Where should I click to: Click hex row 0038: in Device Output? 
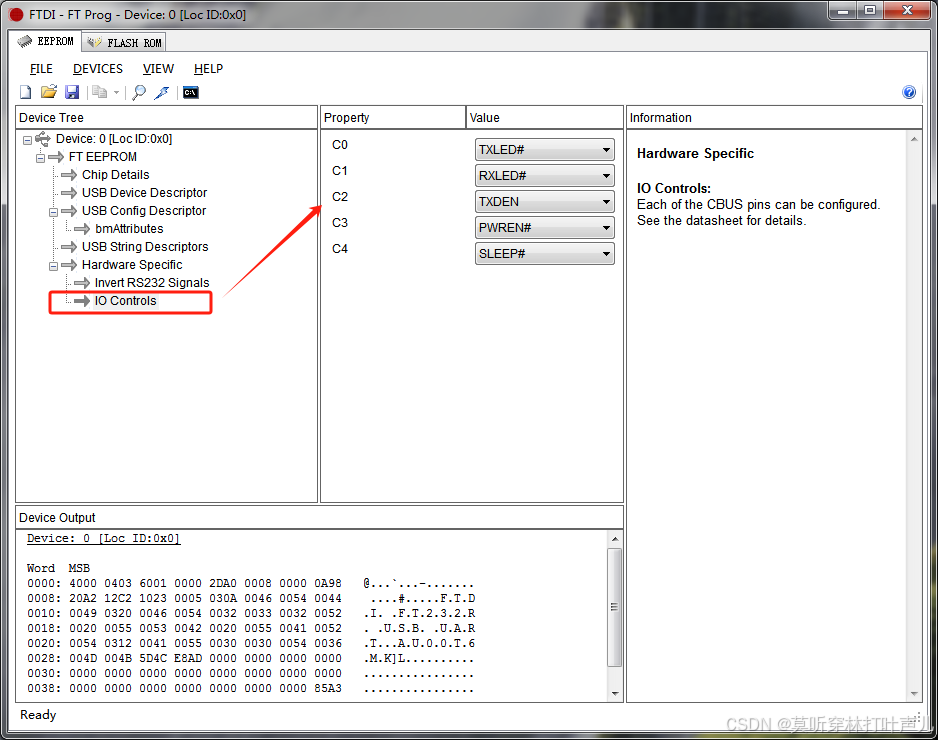pyautogui.click(x=250, y=689)
